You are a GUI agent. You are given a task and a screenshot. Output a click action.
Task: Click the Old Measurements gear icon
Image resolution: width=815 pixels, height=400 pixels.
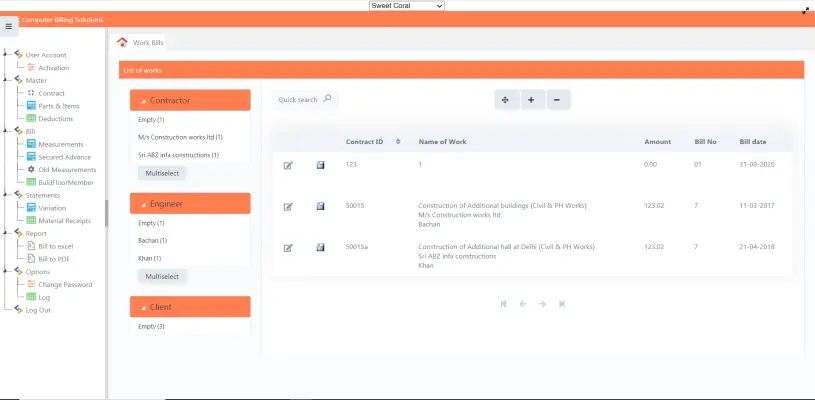point(31,169)
